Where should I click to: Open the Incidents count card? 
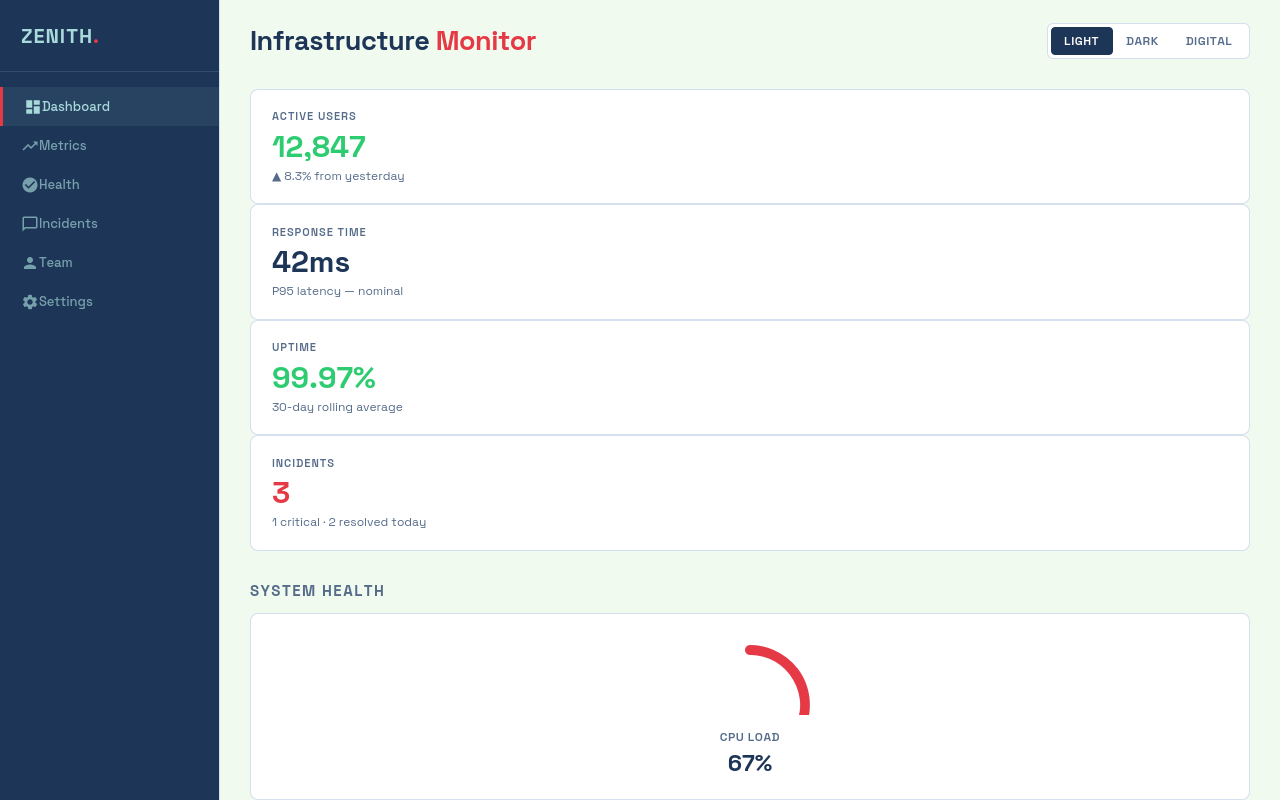click(x=750, y=493)
